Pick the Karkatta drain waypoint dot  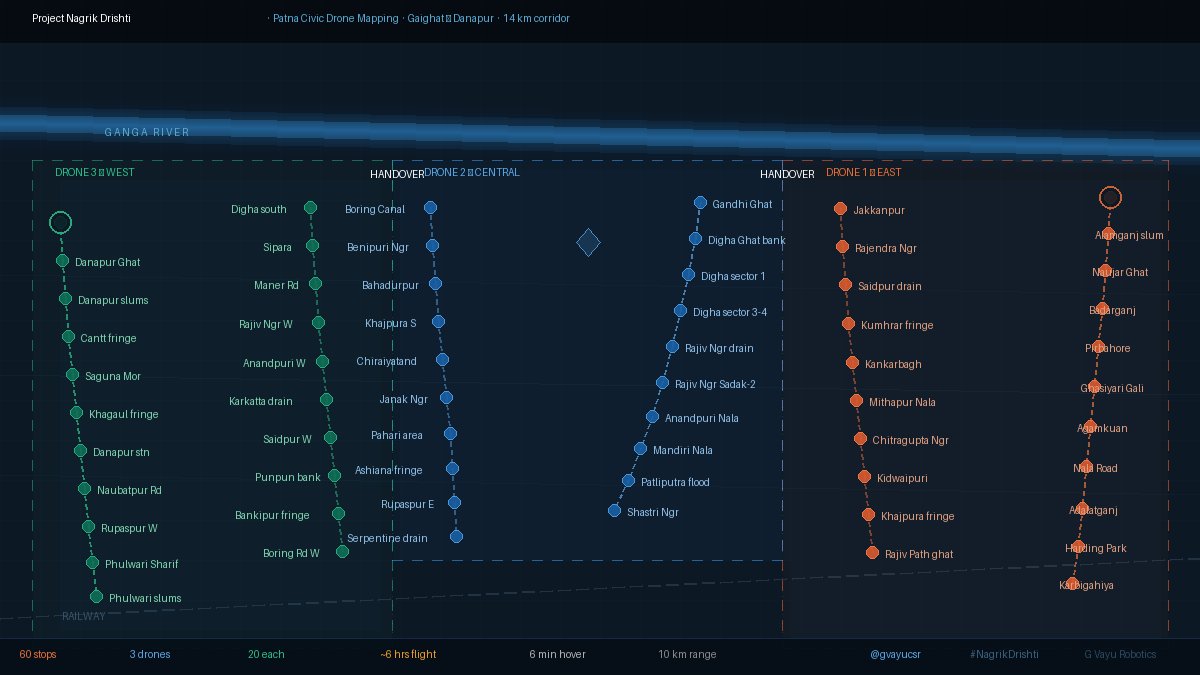click(326, 400)
